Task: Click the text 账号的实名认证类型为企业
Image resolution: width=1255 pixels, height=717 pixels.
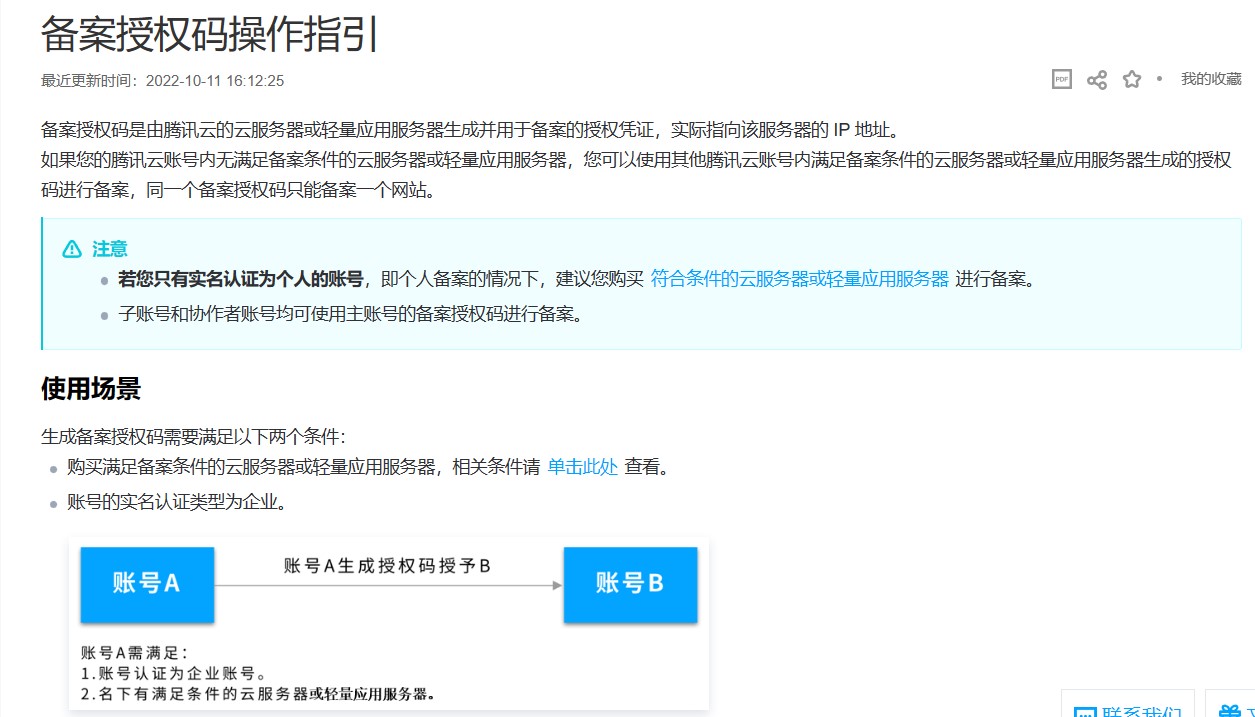Action: coord(177,502)
